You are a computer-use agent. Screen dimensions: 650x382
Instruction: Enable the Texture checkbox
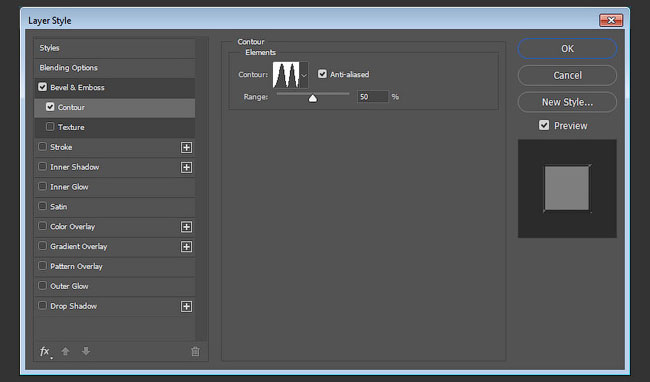[50, 126]
